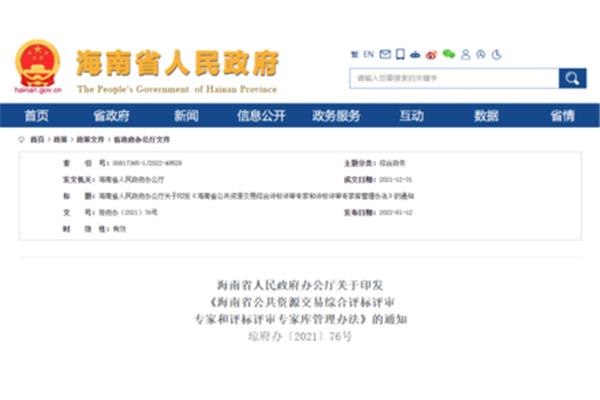The height and width of the screenshot is (400, 600).
Task: Click the 海南省人民政府 site title
Action: click(x=177, y=63)
